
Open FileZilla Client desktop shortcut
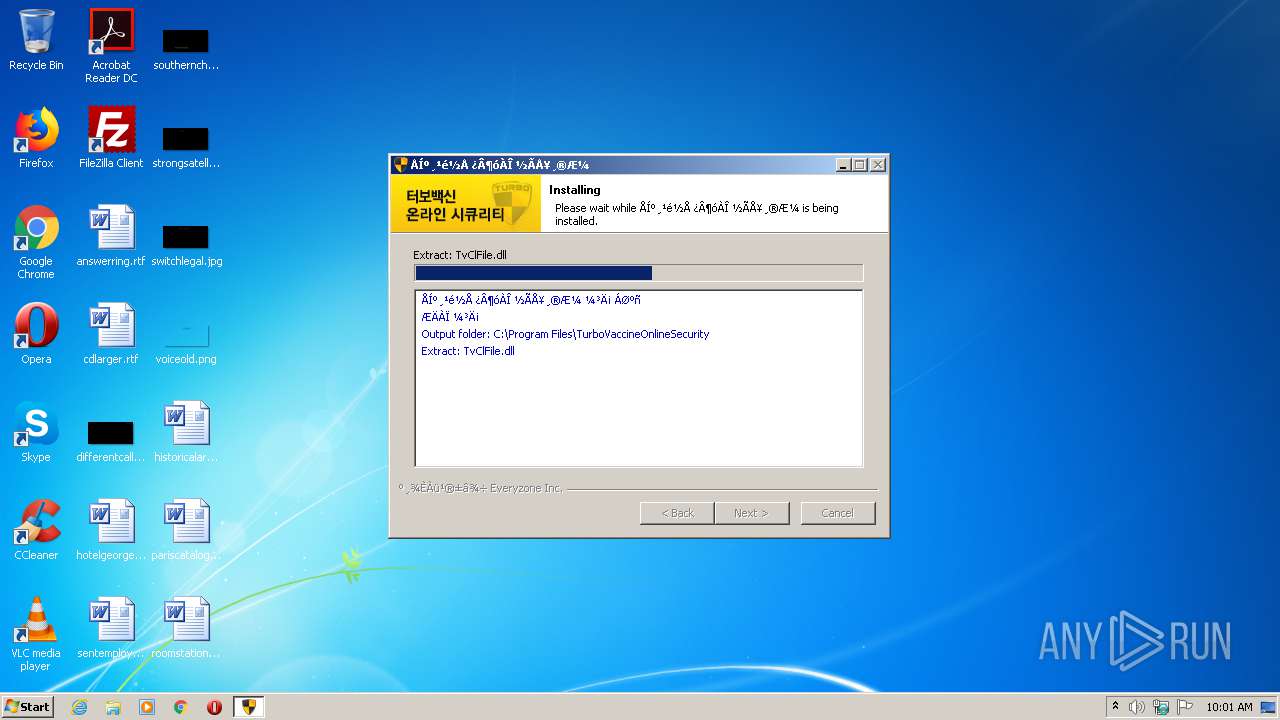pyautogui.click(x=111, y=138)
